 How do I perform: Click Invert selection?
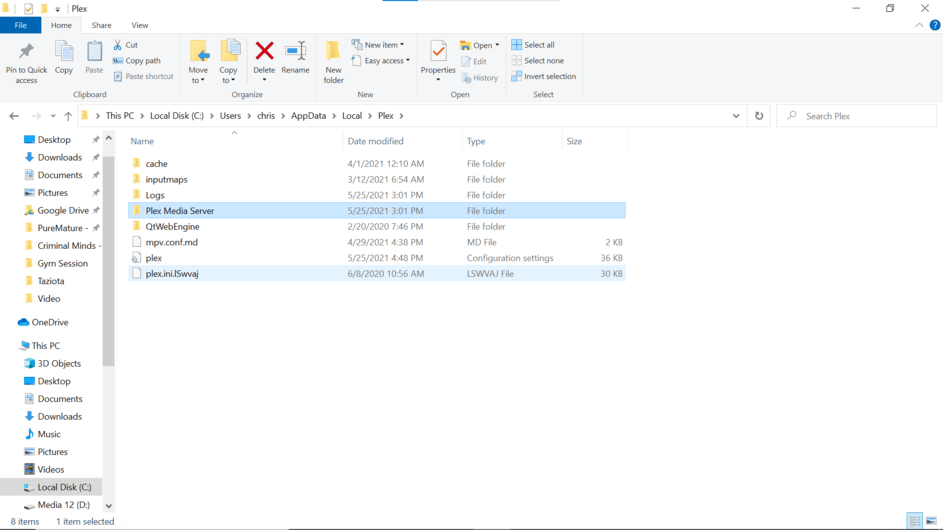544,76
